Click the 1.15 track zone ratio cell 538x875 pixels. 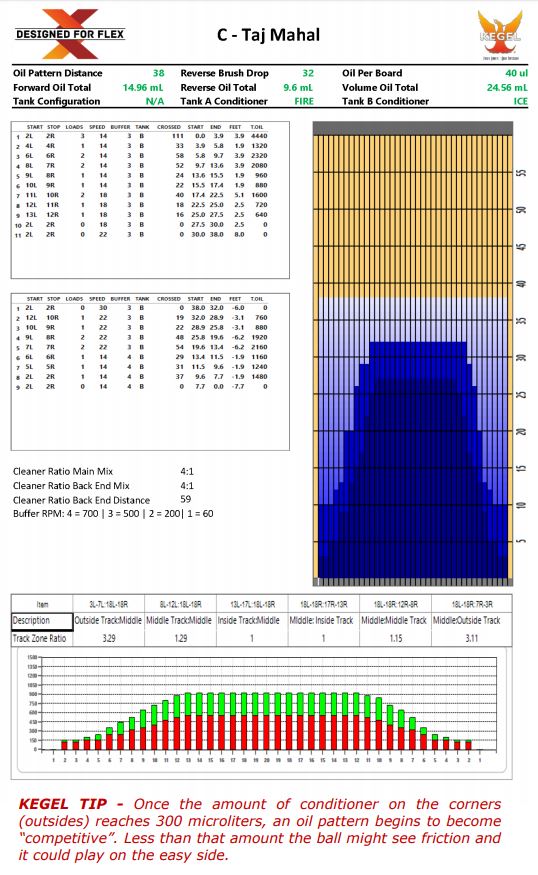[396, 638]
